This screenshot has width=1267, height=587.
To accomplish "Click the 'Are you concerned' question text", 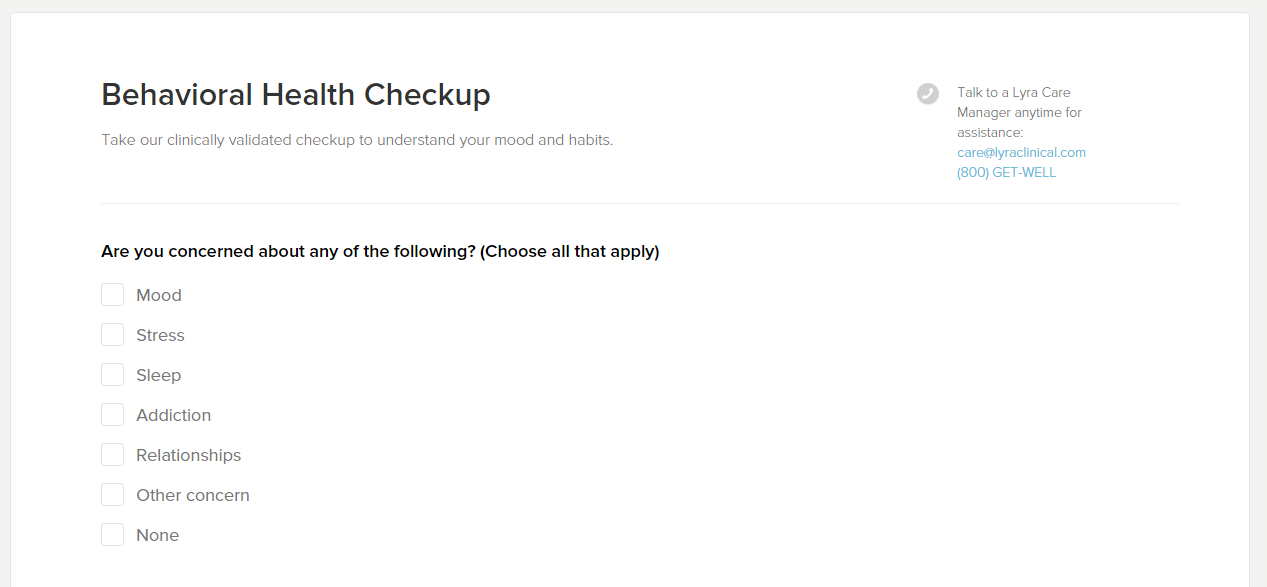I will pyautogui.click(x=380, y=252).
